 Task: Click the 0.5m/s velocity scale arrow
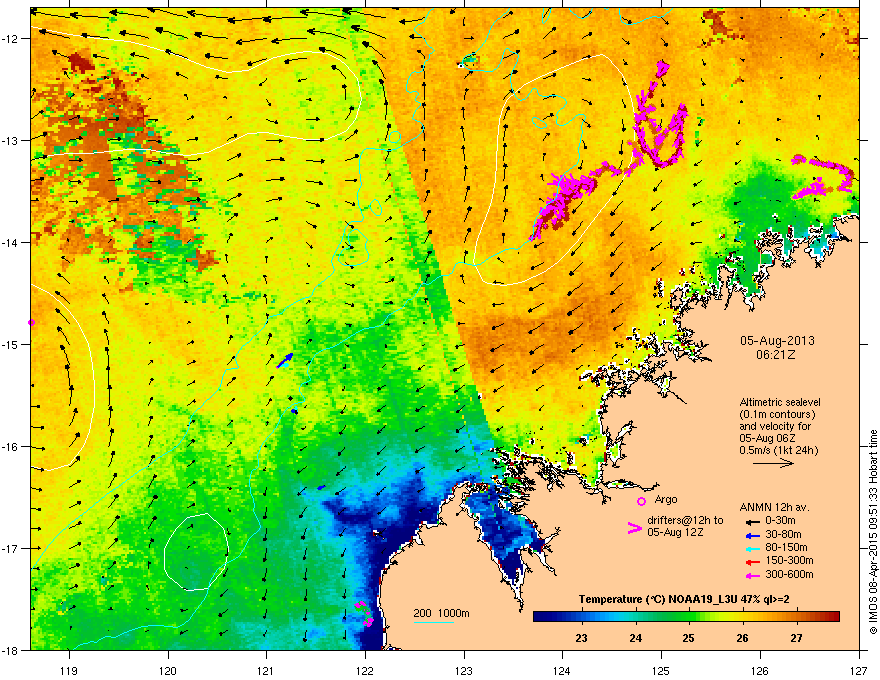click(x=773, y=463)
